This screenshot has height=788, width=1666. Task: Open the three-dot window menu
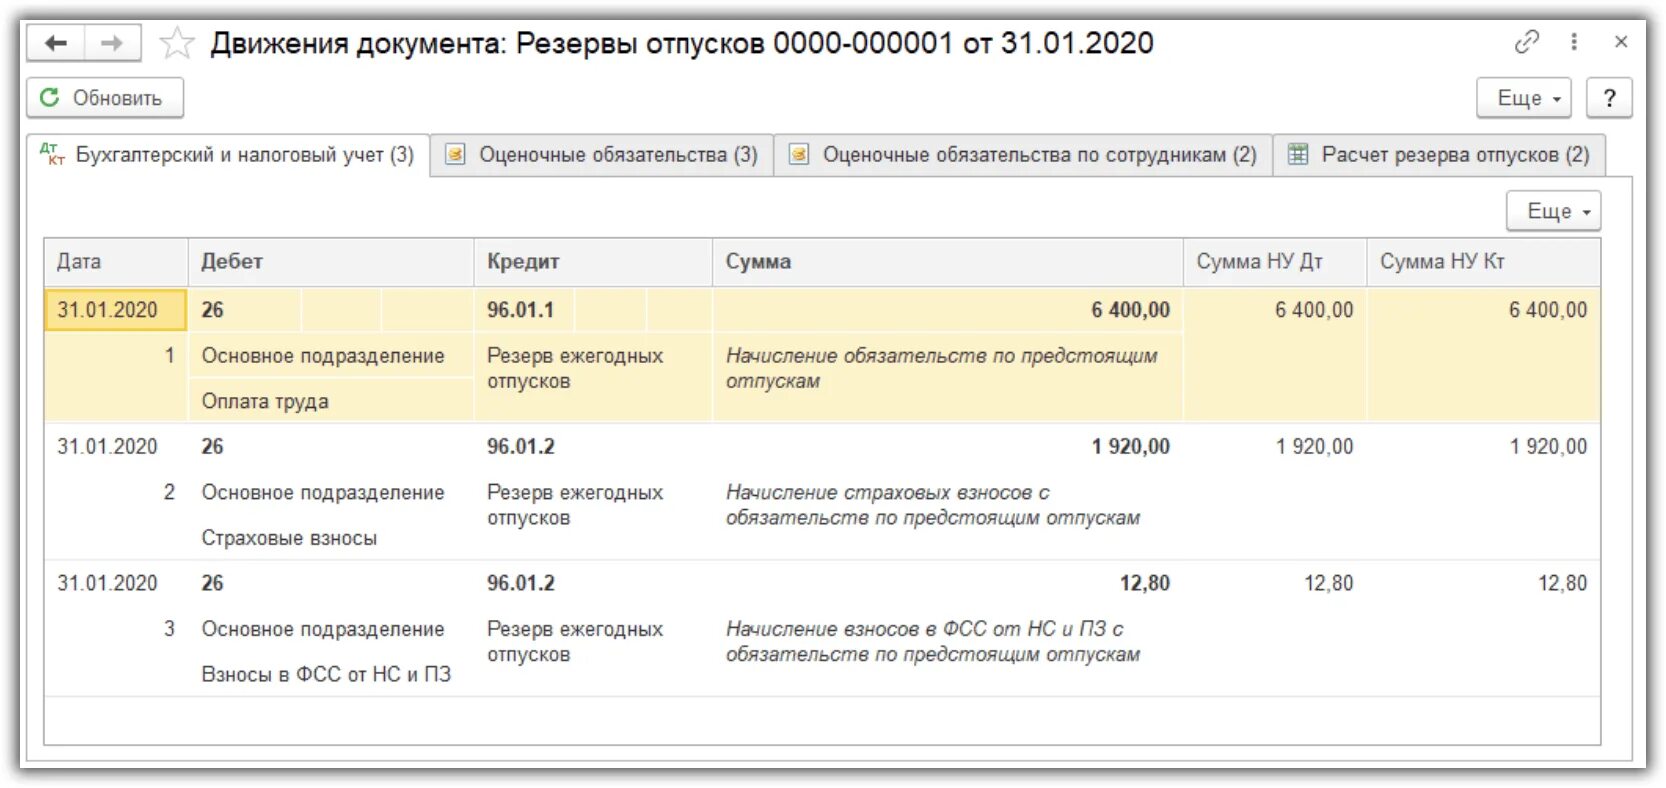pos(1574,42)
